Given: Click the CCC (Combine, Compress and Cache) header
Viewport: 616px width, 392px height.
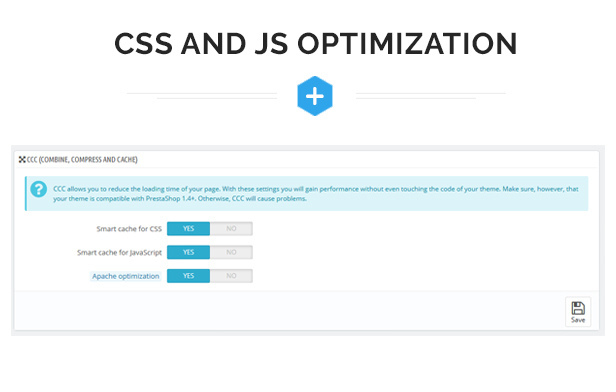Looking at the screenshot, I should (x=82, y=159).
